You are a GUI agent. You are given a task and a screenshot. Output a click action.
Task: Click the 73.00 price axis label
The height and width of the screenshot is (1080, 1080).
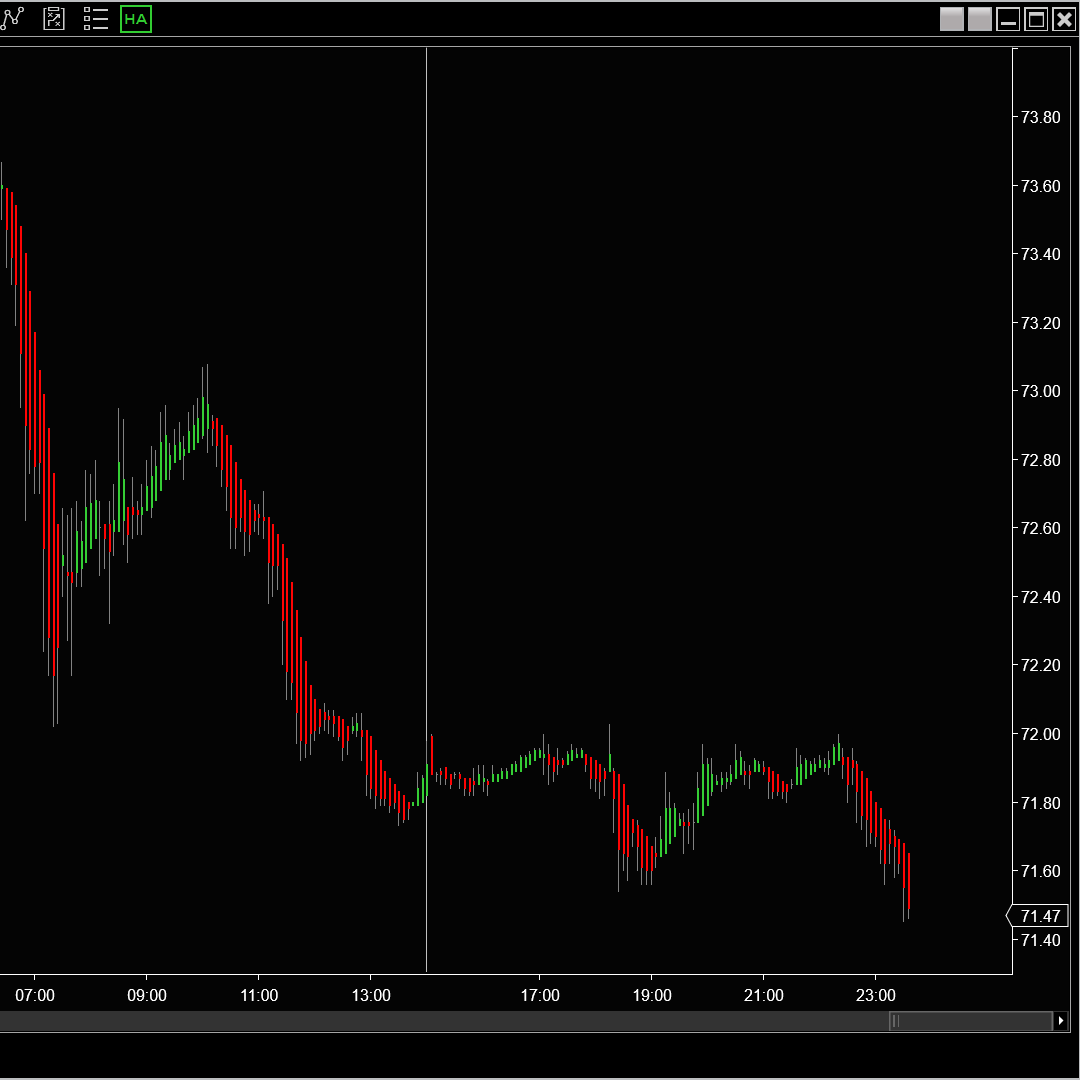pyautogui.click(x=1040, y=391)
